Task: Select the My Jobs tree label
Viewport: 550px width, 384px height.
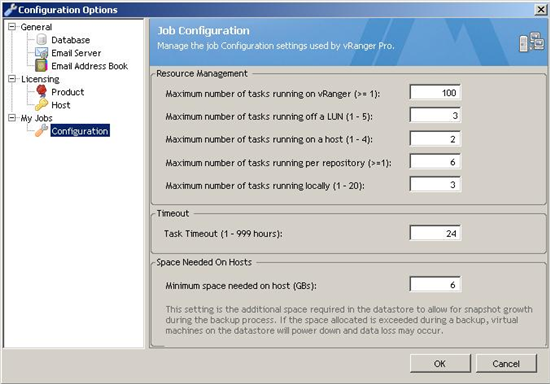Action: point(36,118)
